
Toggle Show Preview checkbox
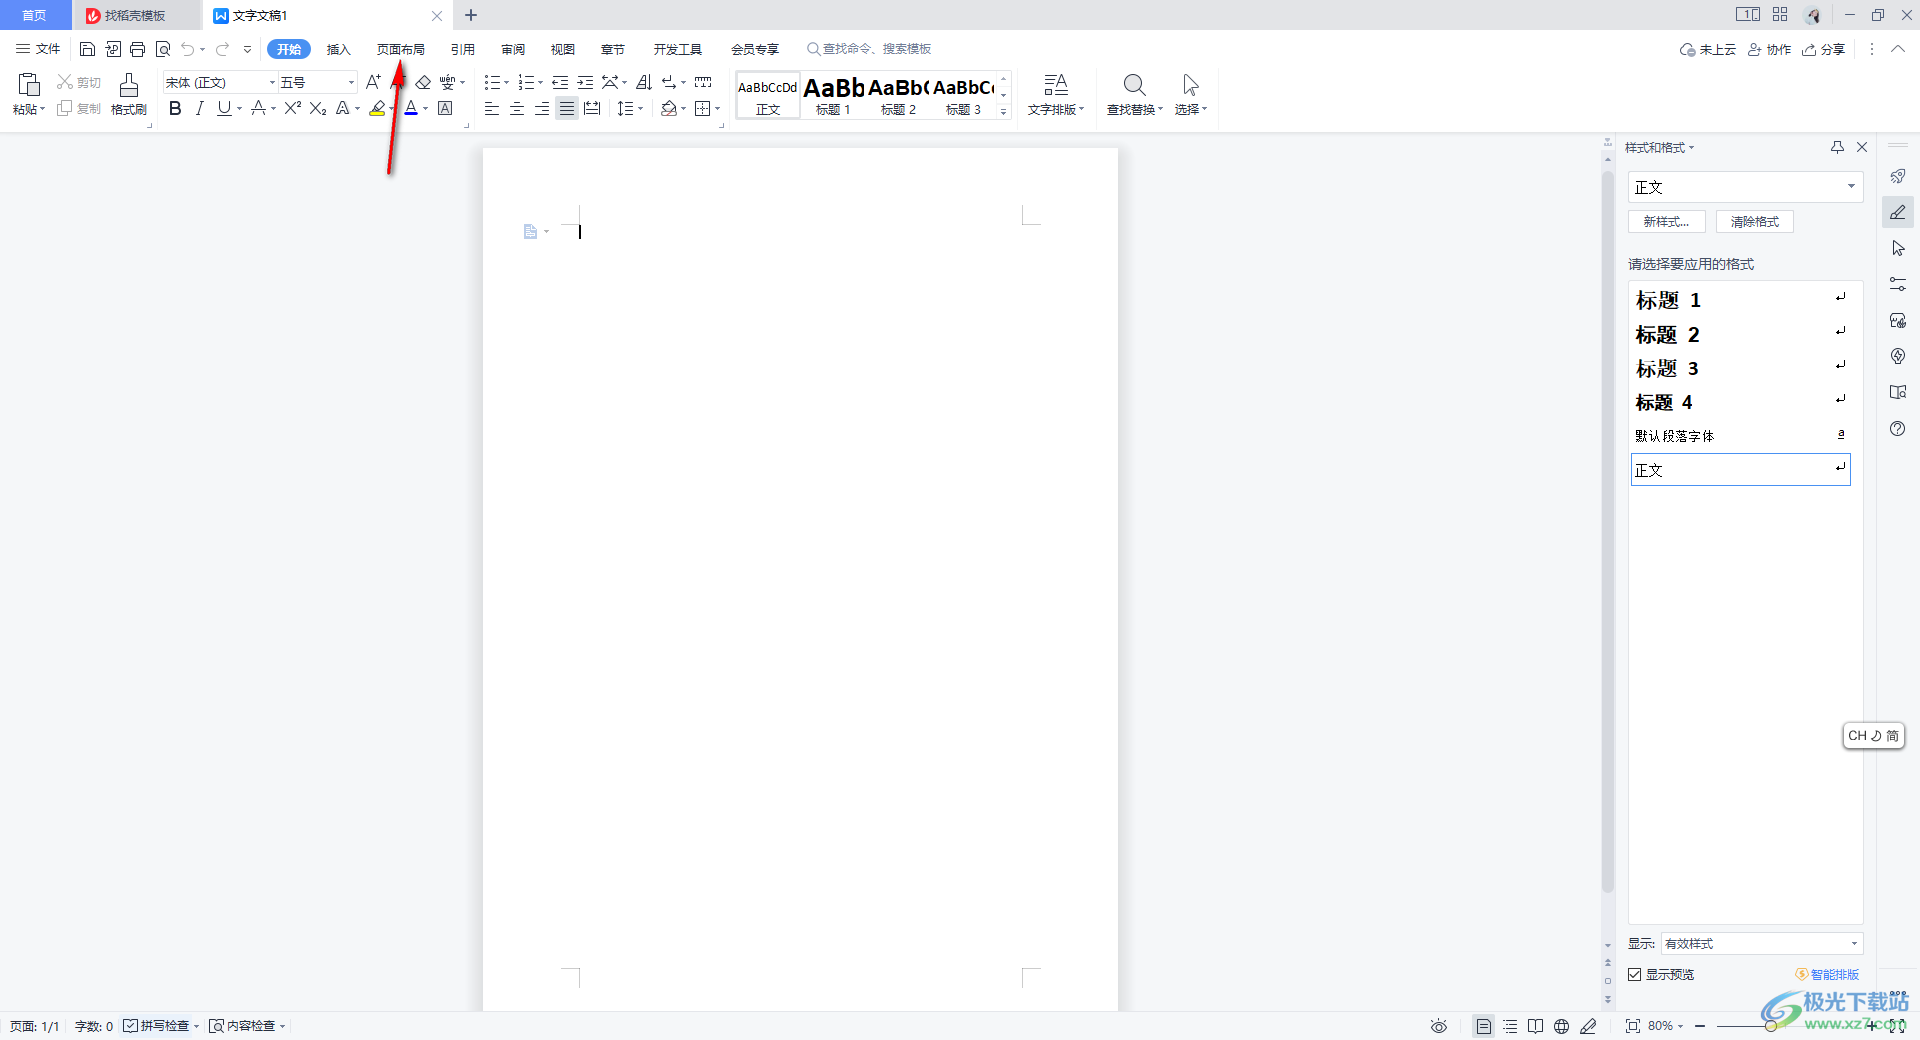coord(1635,974)
